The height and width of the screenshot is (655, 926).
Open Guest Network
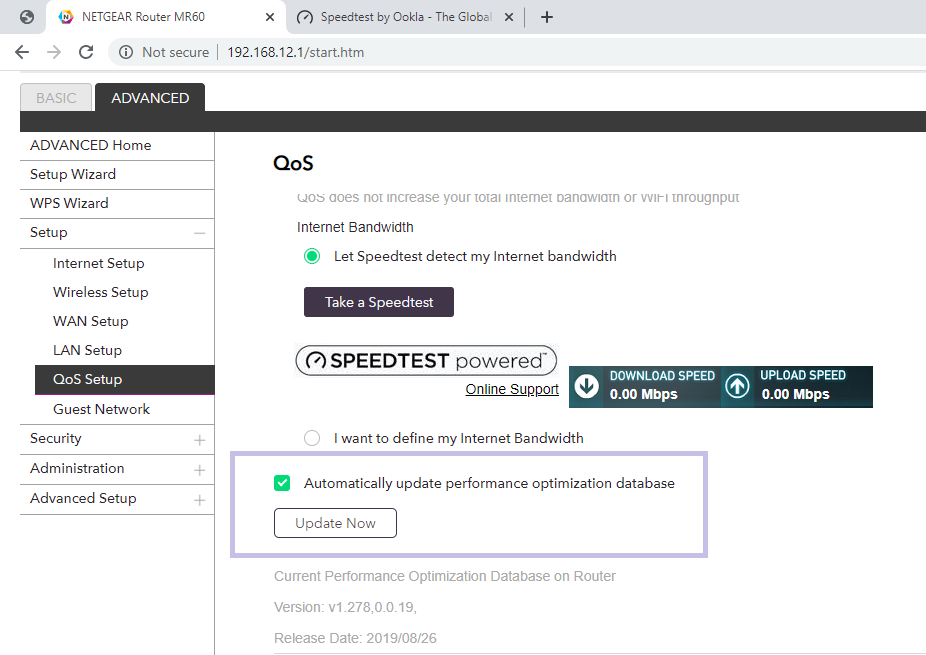(102, 409)
